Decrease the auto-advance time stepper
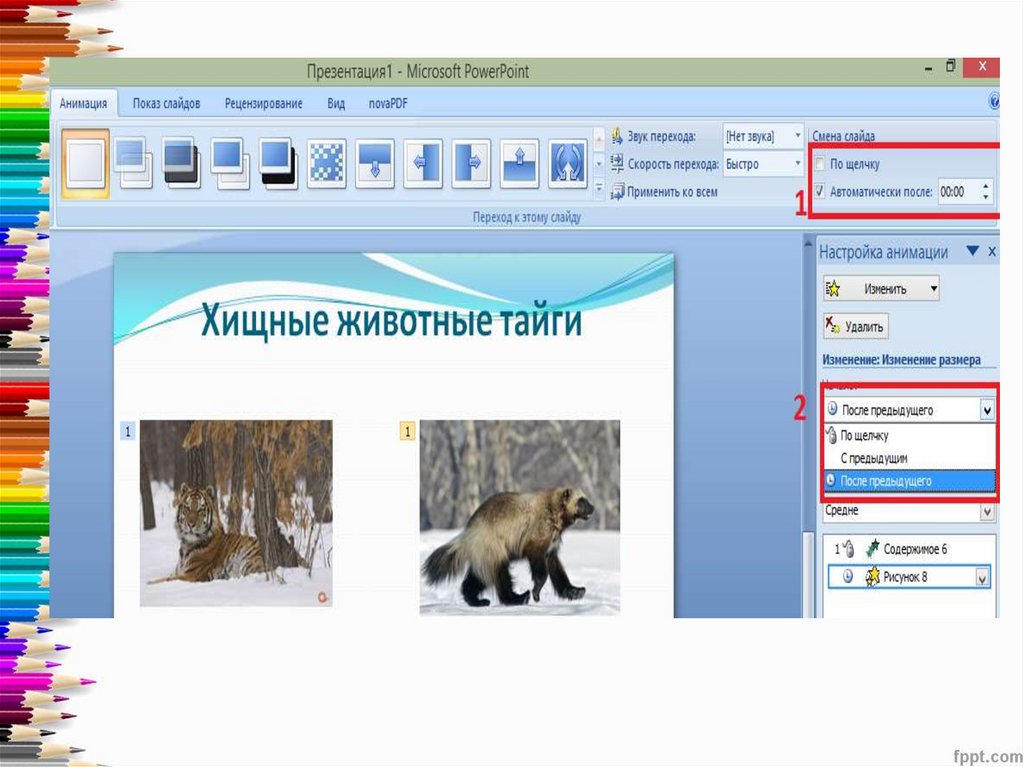The width and height of the screenshot is (1024, 767). 985,197
